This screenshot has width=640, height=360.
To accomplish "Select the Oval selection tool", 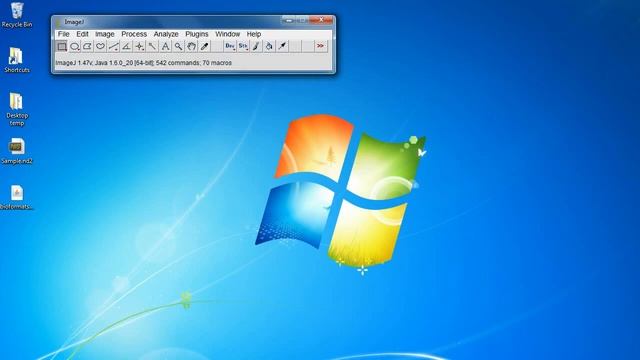I will click(75, 47).
